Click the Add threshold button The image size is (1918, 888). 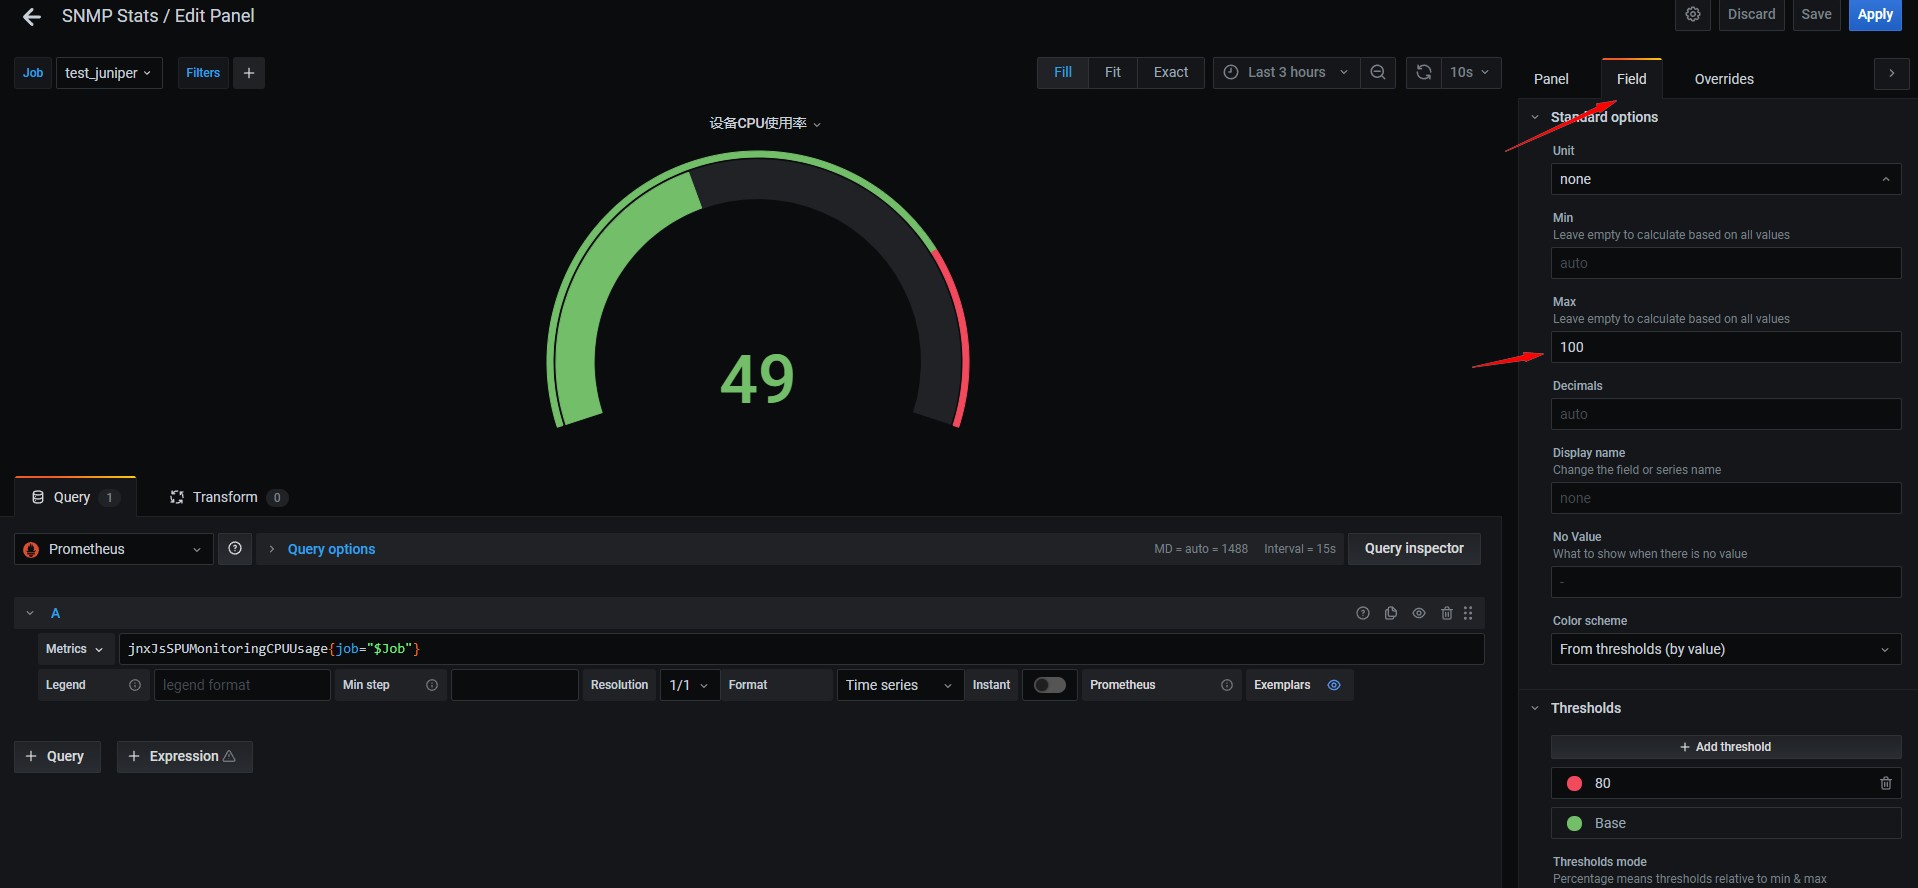1725,747
